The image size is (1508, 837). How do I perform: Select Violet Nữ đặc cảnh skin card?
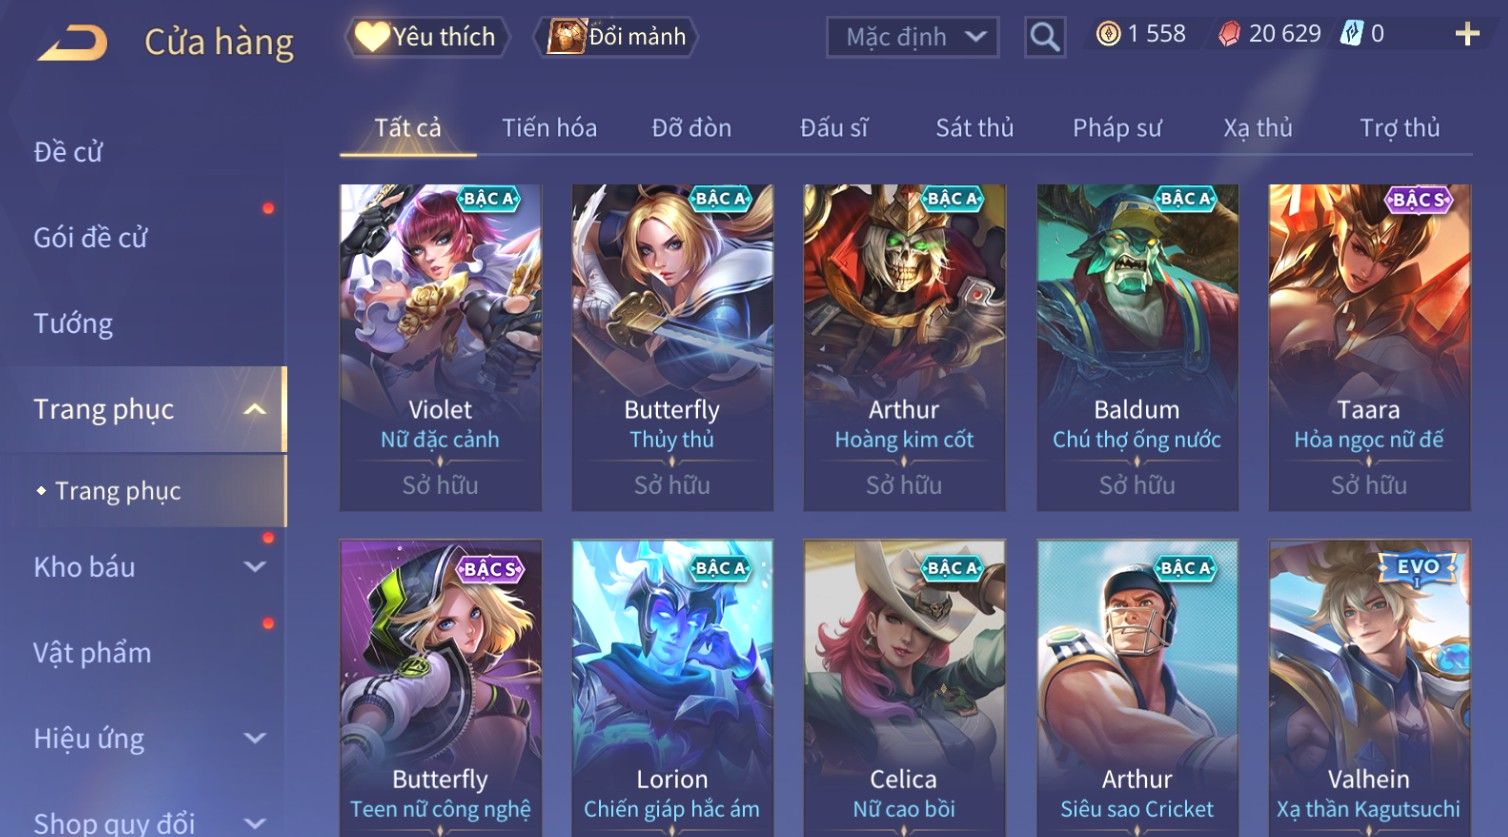click(440, 347)
